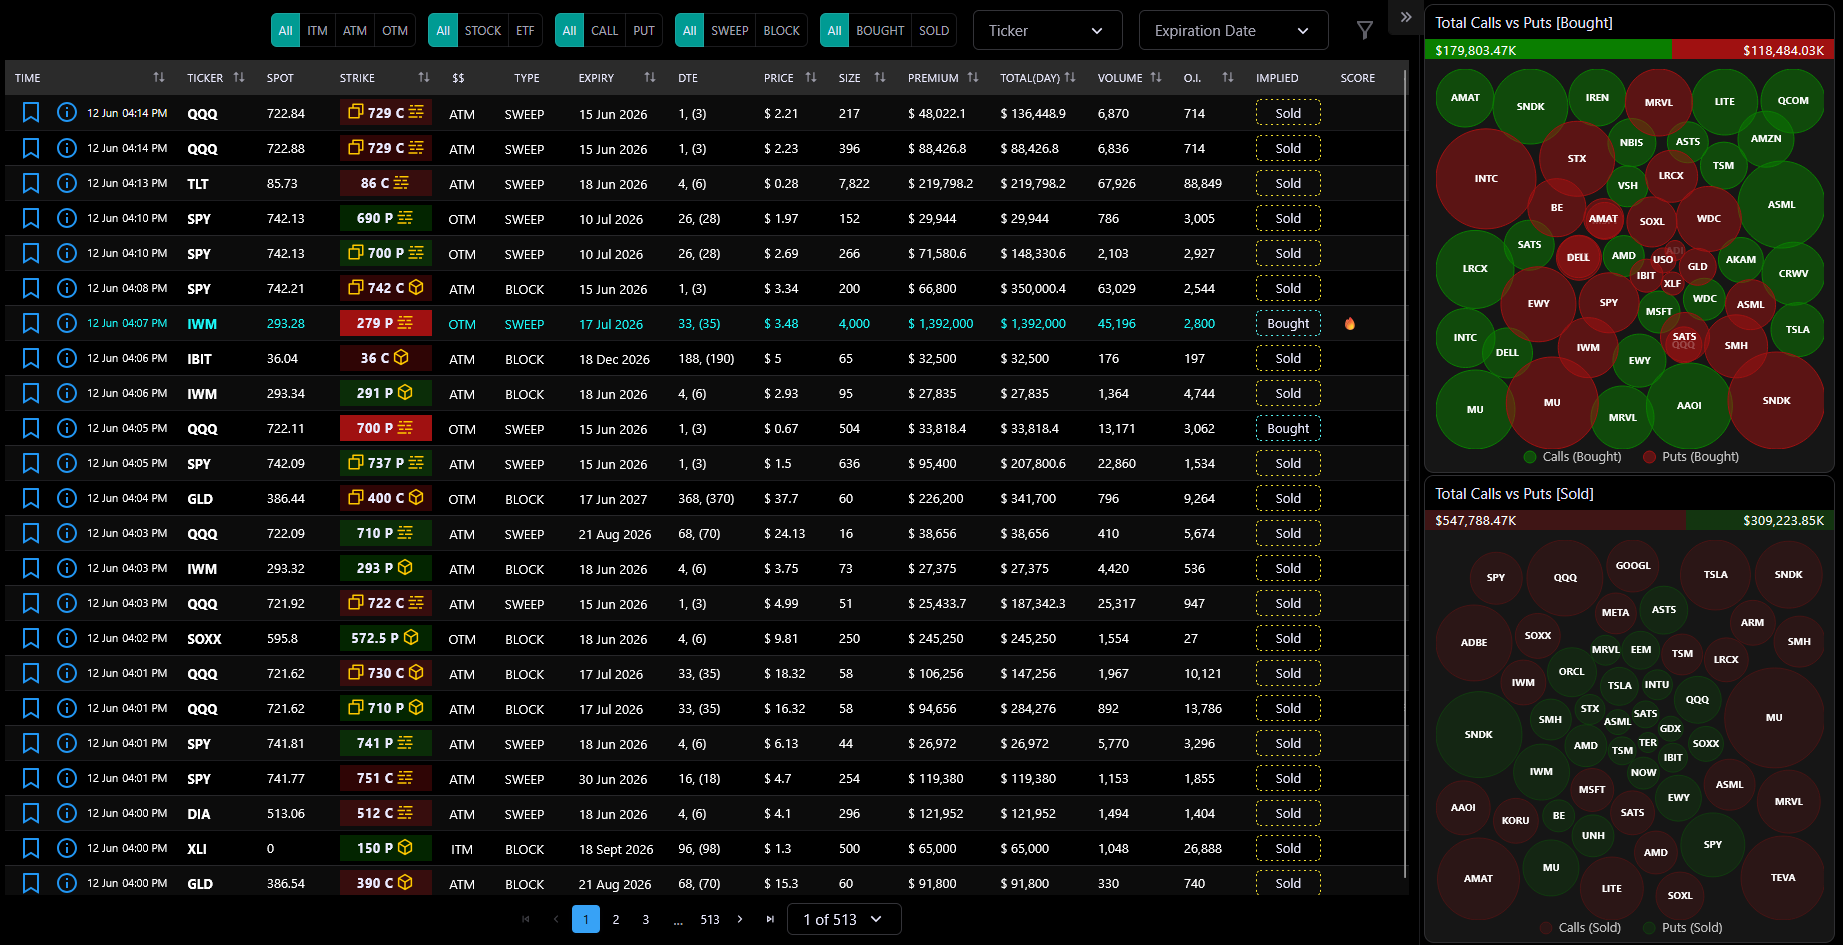Click ASML bubble in Bought chart
This screenshot has height=945, width=1843.
1781,204
